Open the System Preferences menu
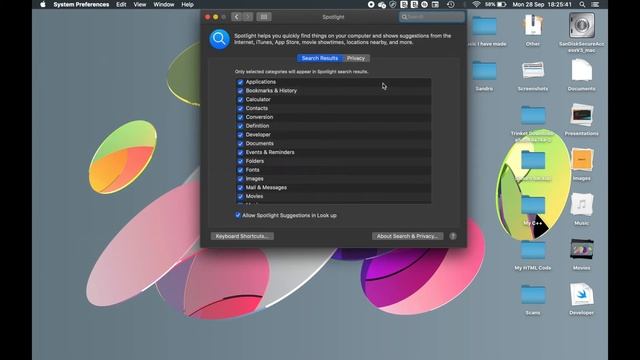The width and height of the screenshot is (640, 360). [81, 4]
